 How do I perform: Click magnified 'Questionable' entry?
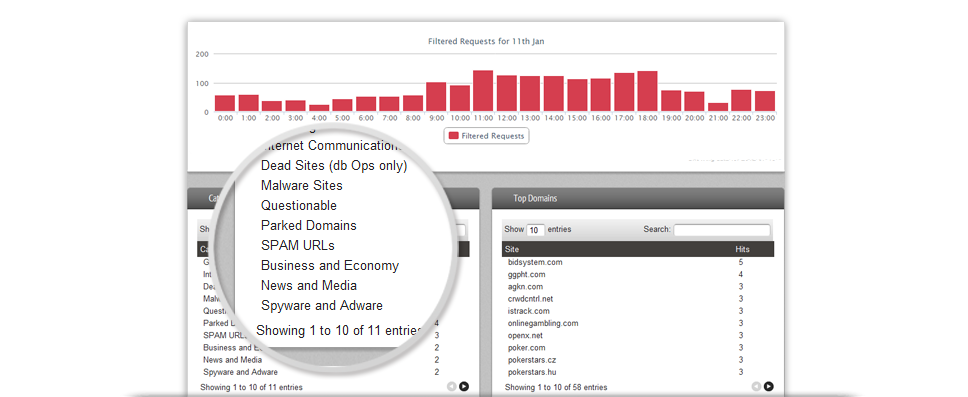(x=299, y=206)
